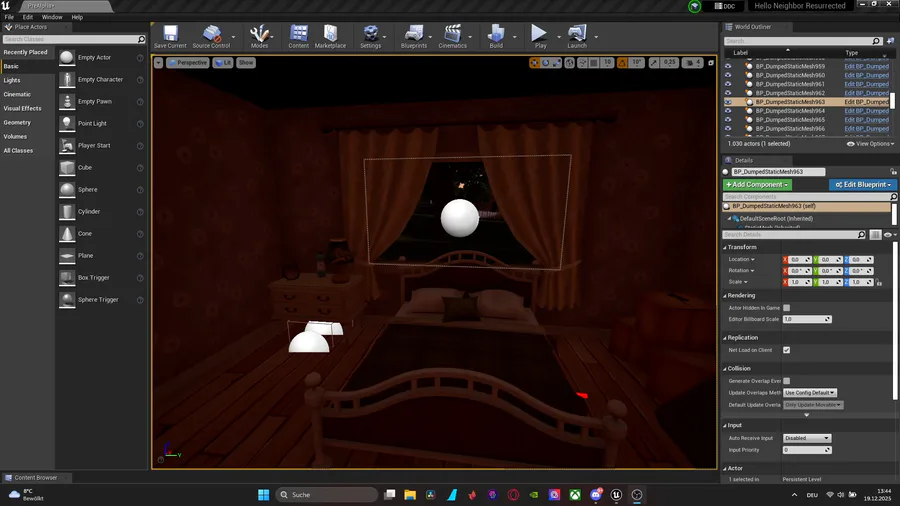Open Source Control from the toolbar
The width and height of the screenshot is (900, 506).
coord(211,36)
